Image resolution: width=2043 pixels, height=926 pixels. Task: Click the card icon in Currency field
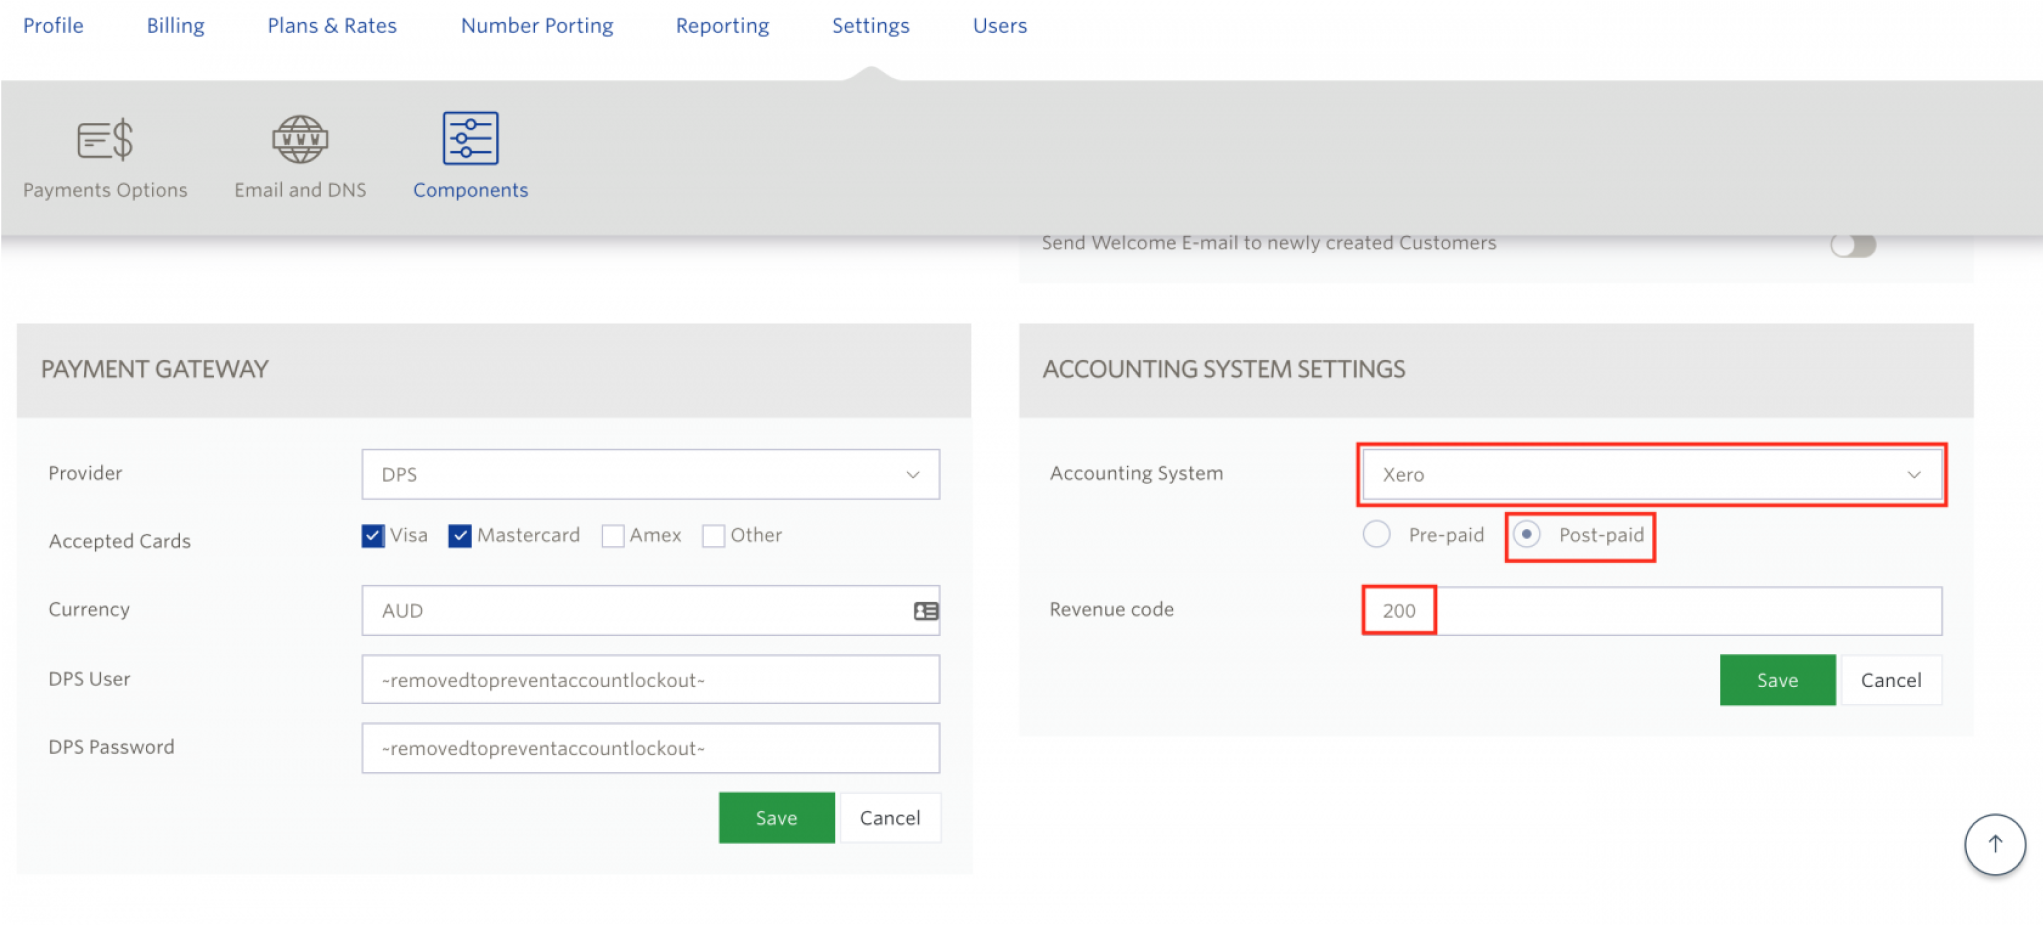[x=926, y=611]
